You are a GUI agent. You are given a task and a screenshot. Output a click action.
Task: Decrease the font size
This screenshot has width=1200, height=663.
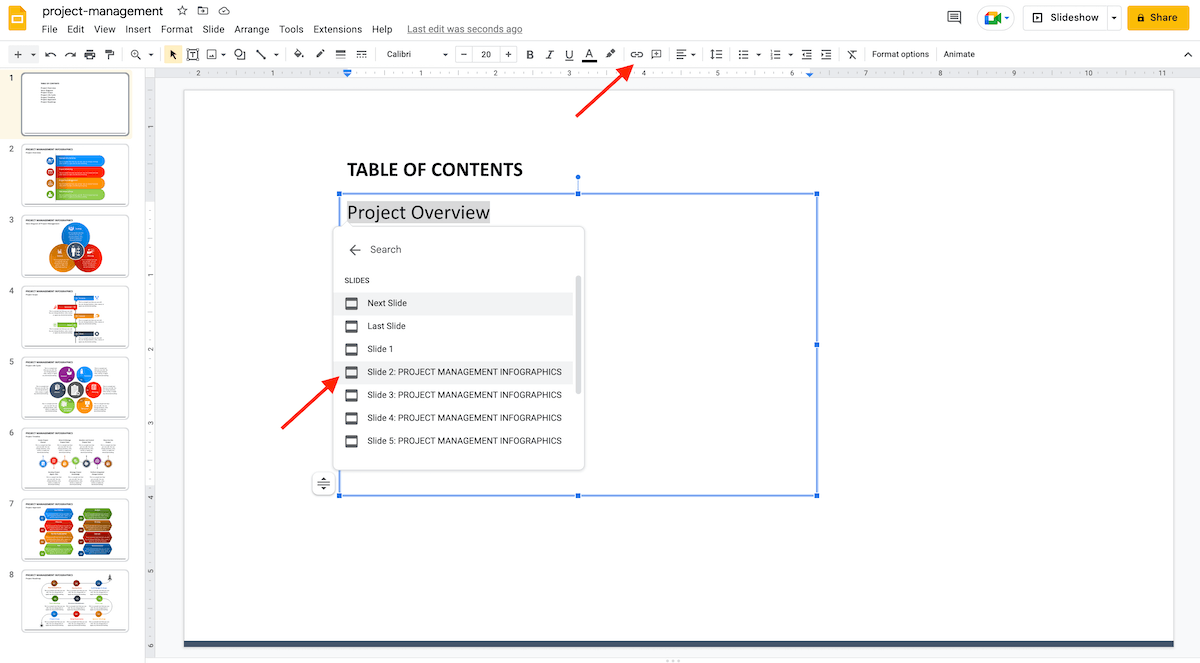[464, 54]
